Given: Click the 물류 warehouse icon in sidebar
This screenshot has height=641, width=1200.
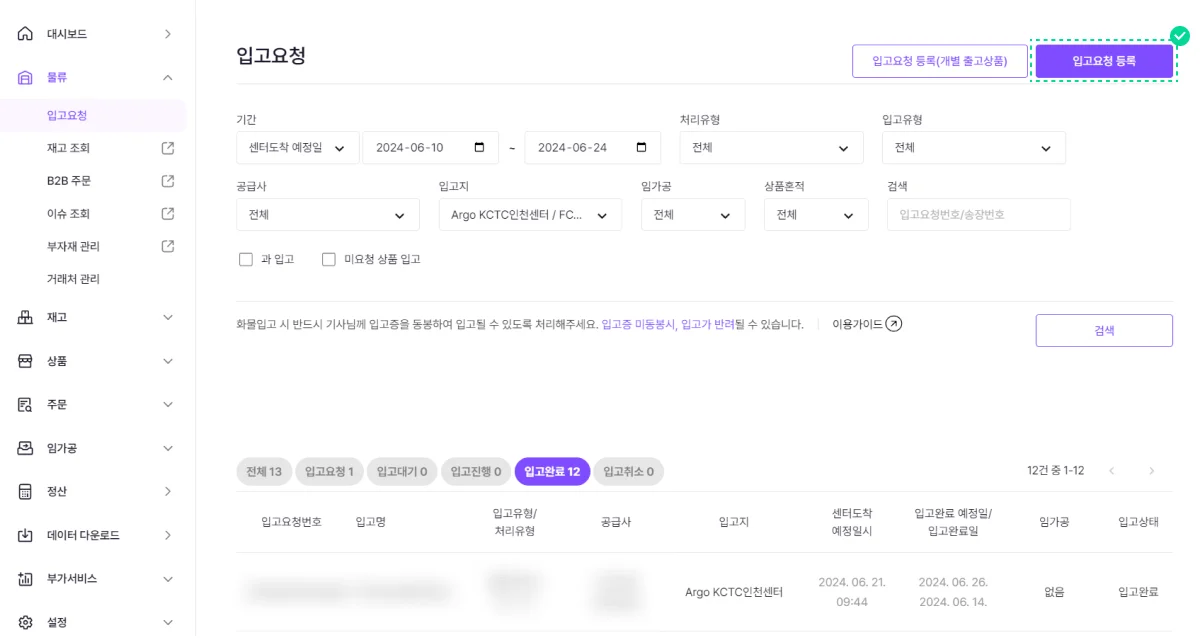Looking at the screenshot, I should pos(26,78).
